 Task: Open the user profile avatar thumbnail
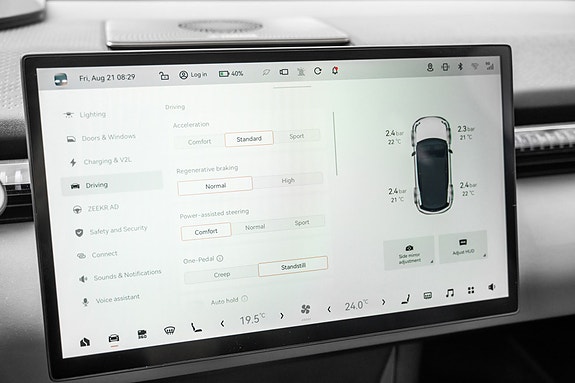(x=61, y=80)
